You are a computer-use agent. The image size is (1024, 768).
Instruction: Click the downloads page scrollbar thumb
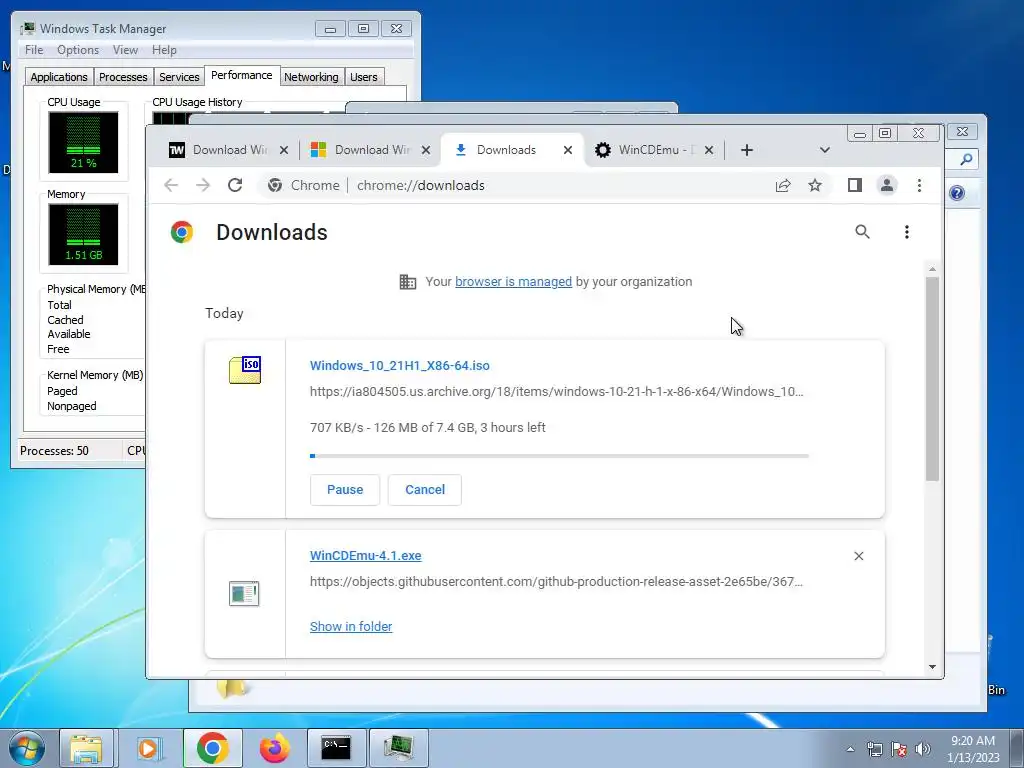932,379
